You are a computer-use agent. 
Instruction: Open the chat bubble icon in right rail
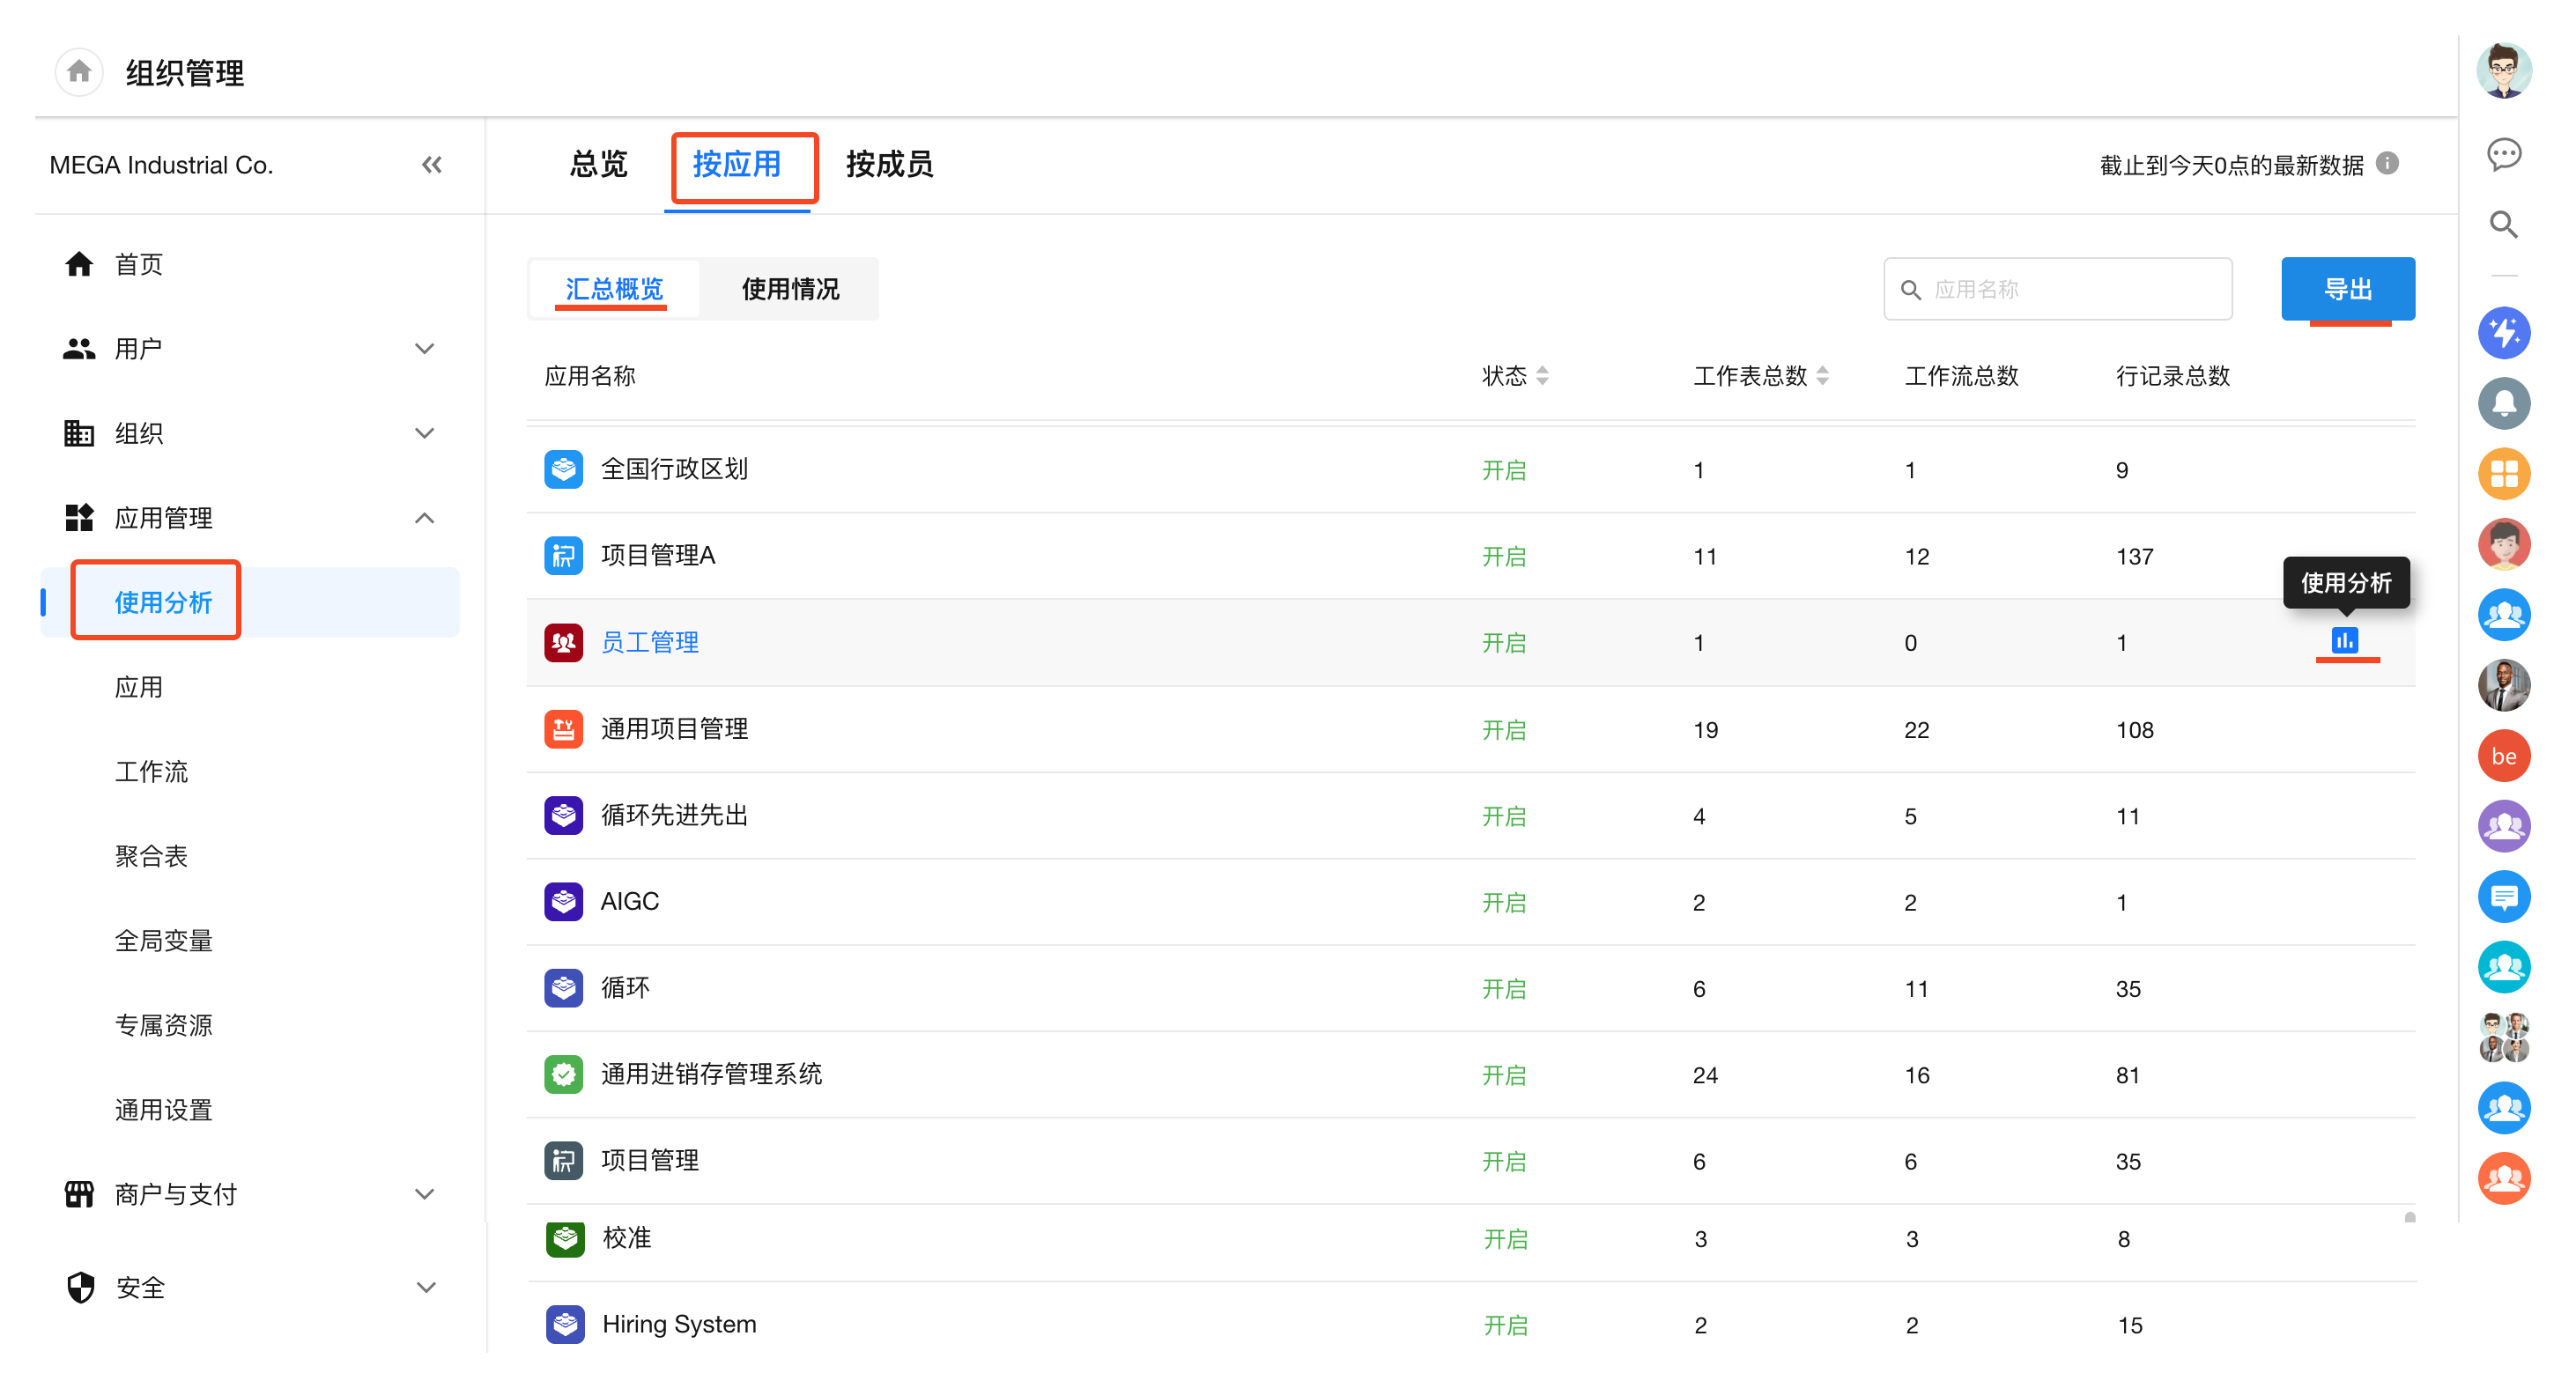click(2502, 154)
